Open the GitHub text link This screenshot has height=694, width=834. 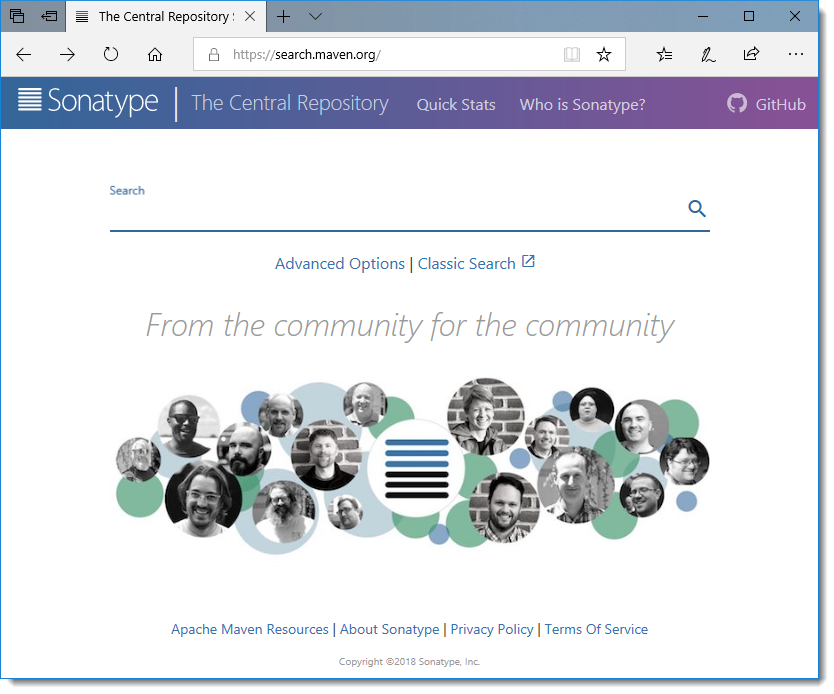tap(780, 105)
